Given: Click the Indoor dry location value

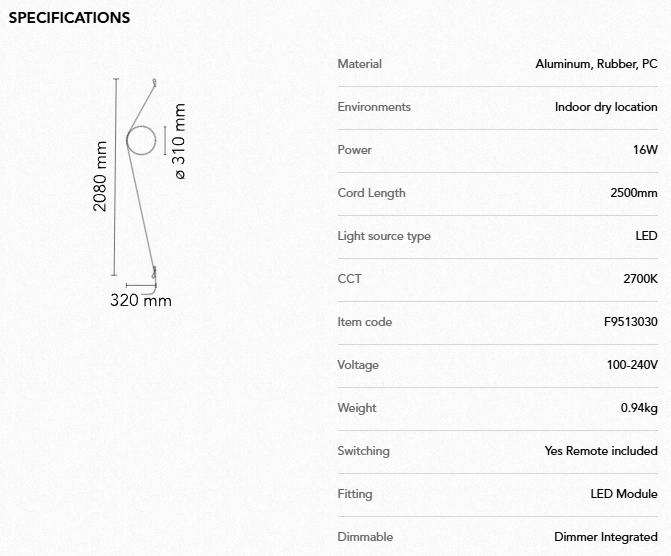Looking at the screenshot, I should (x=606, y=107).
